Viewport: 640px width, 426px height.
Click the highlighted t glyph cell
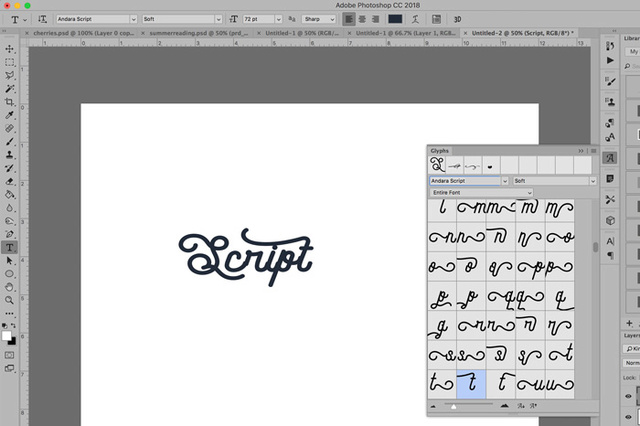(471, 384)
